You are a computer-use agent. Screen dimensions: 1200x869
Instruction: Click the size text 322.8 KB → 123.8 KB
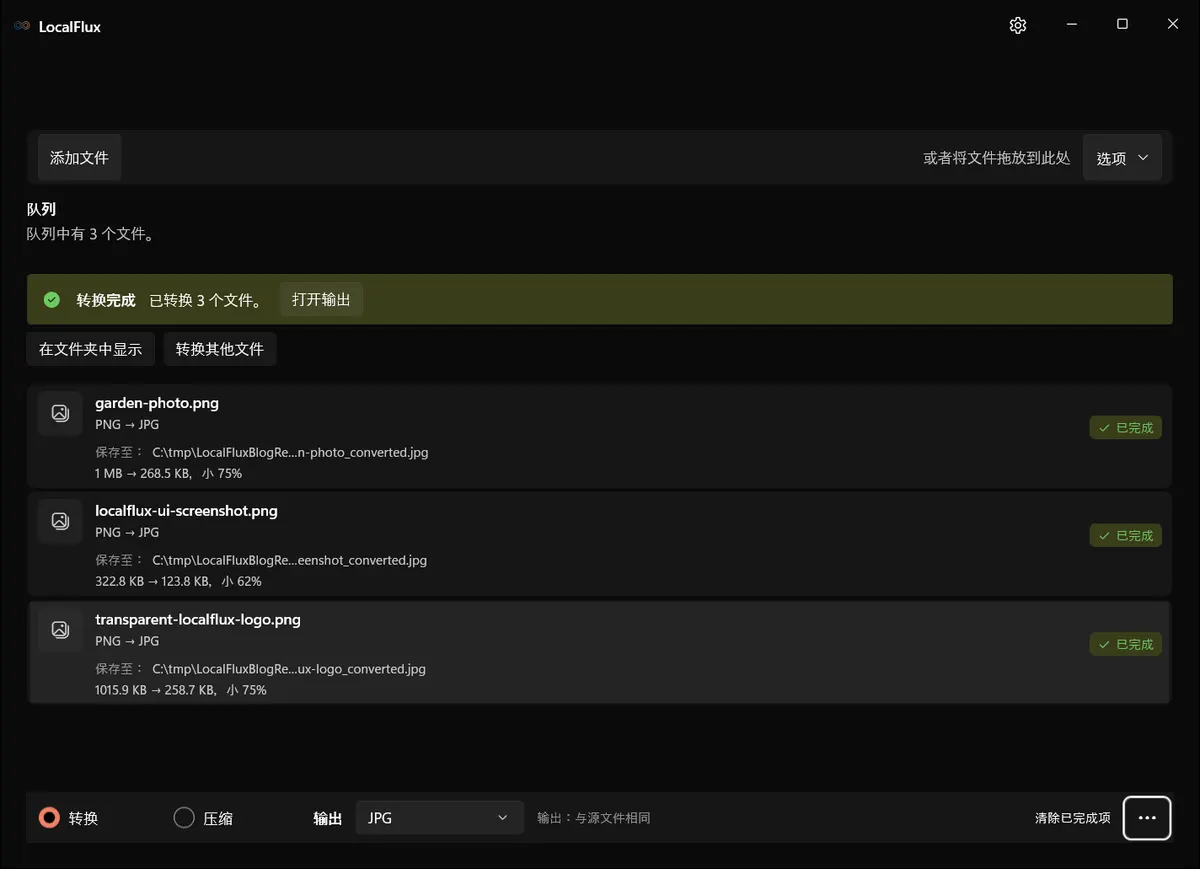tap(152, 581)
